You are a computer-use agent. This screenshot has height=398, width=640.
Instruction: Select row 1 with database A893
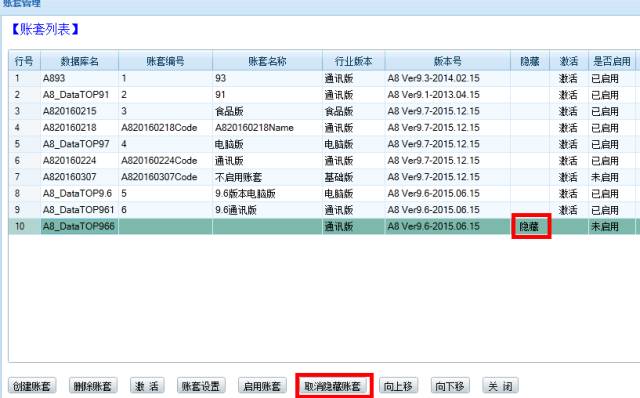click(x=322, y=78)
